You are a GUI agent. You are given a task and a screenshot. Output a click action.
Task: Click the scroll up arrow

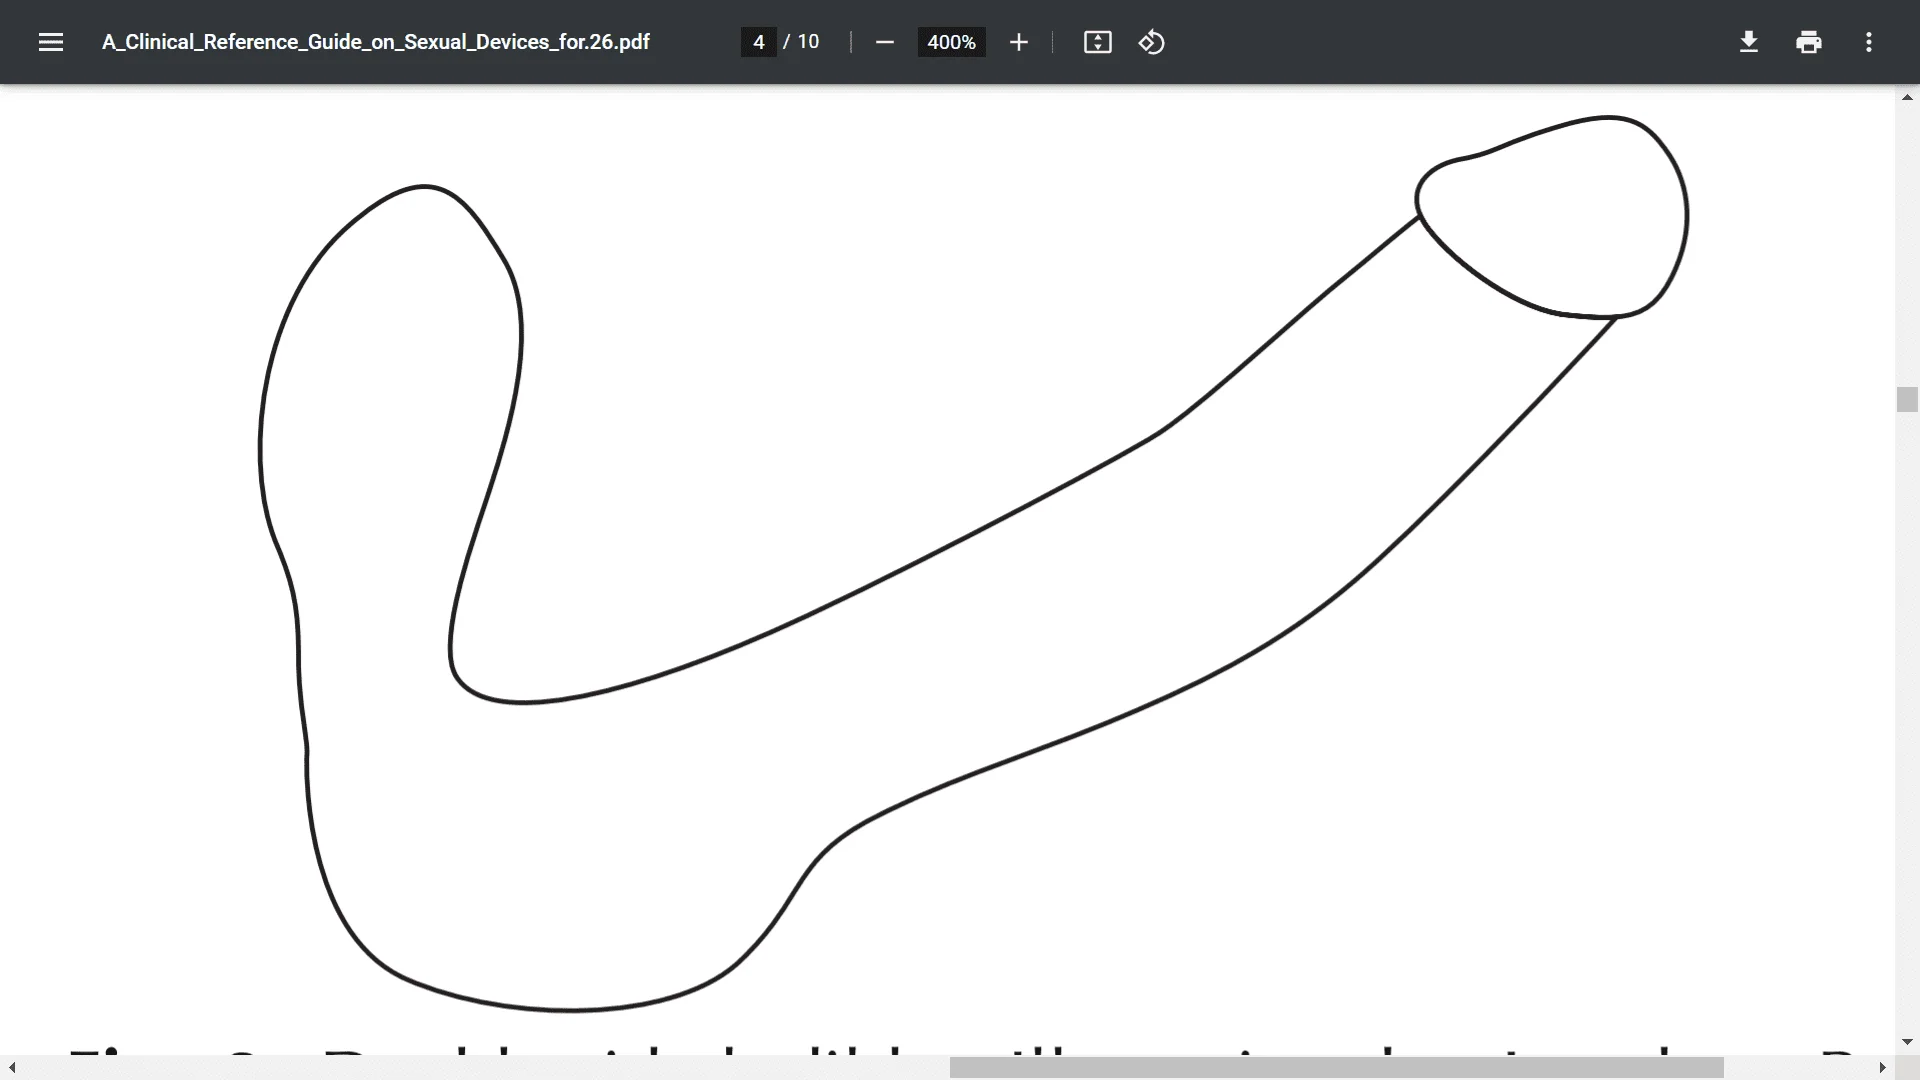point(1907,97)
